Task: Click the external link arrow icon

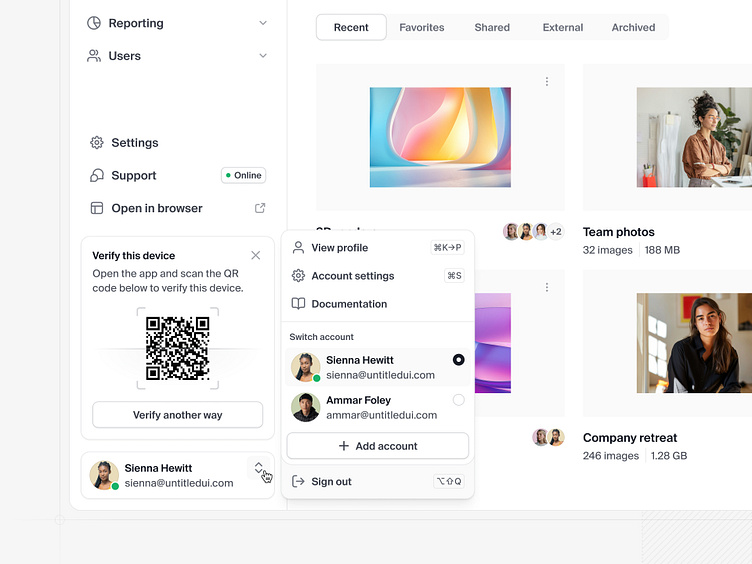Action: (260, 208)
